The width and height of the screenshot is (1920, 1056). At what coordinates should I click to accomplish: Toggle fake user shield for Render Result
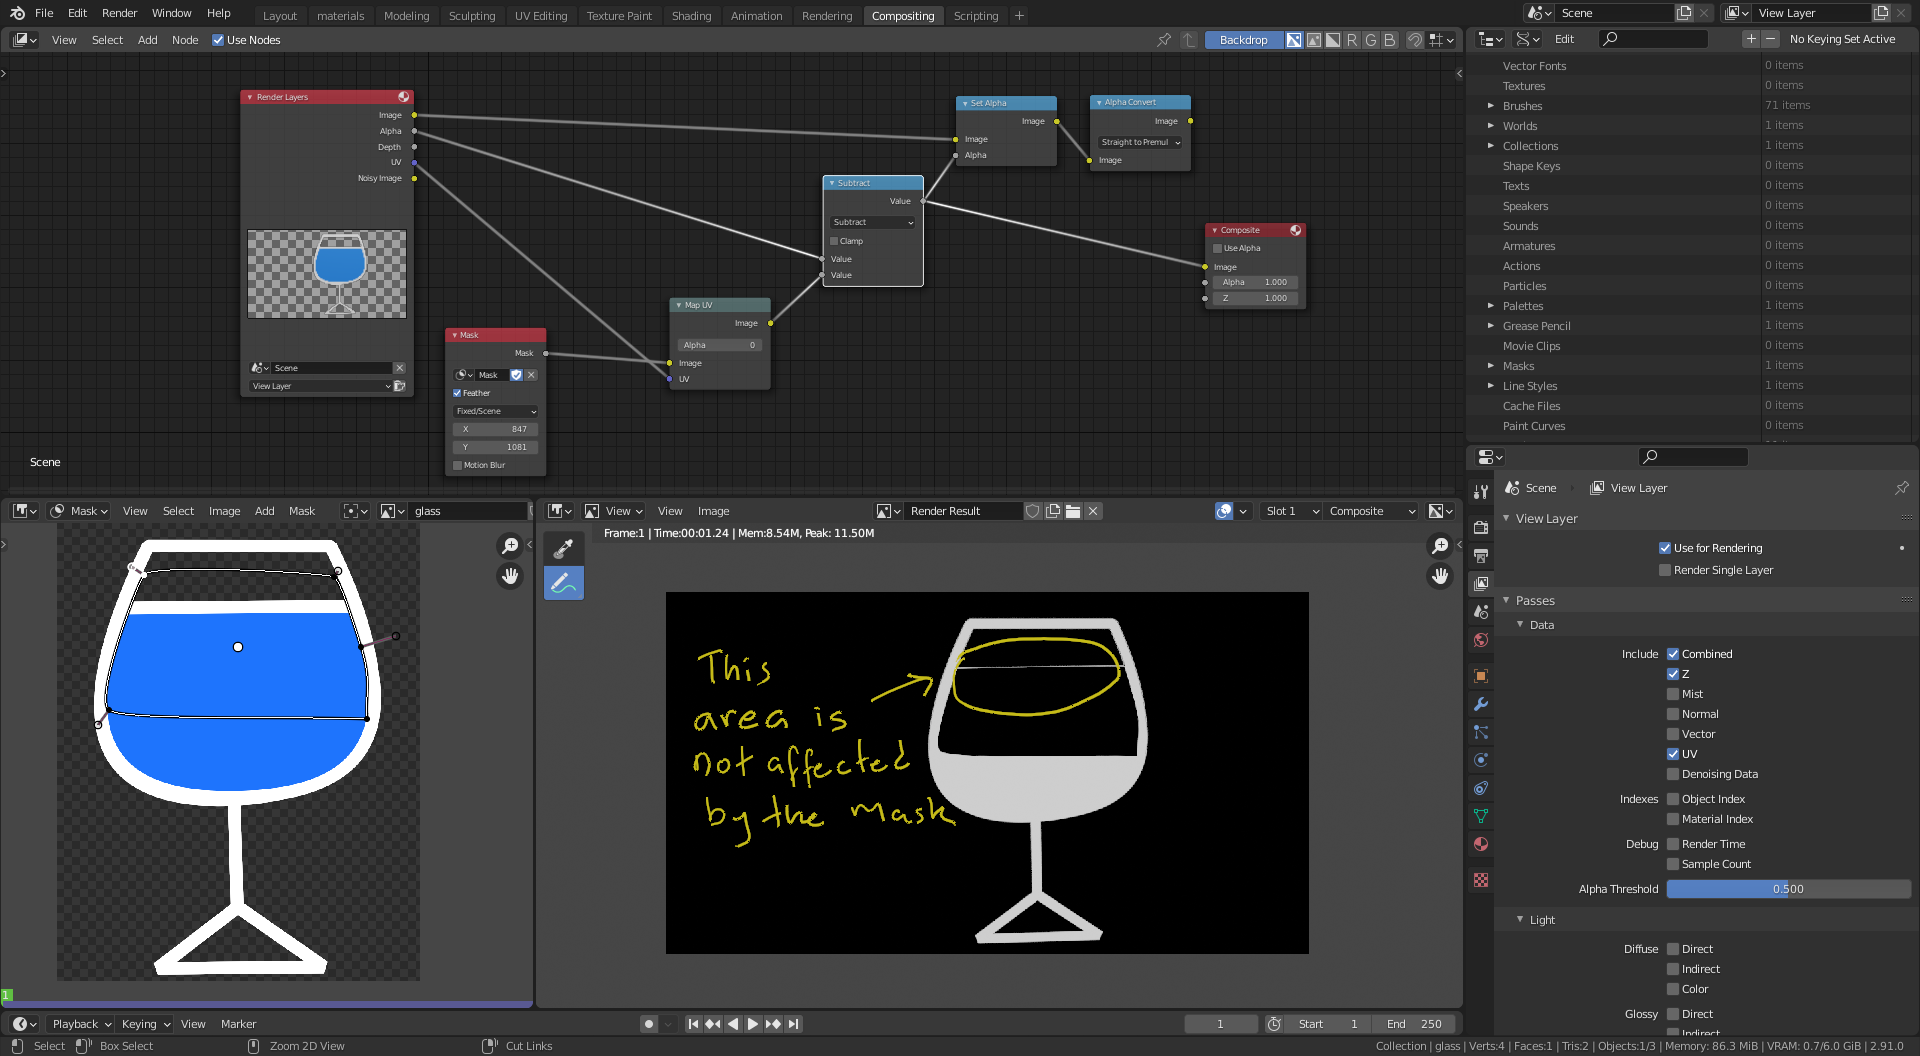[x=1033, y=511]
